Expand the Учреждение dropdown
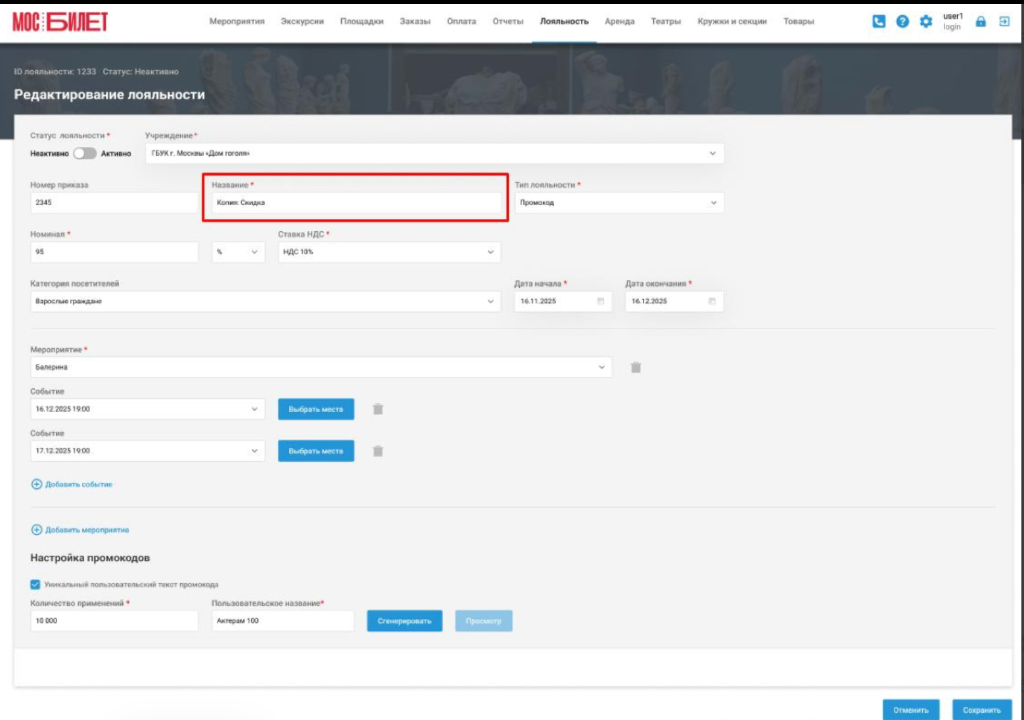The height and width of the screenshot is (720, 1024). (434, 154)
